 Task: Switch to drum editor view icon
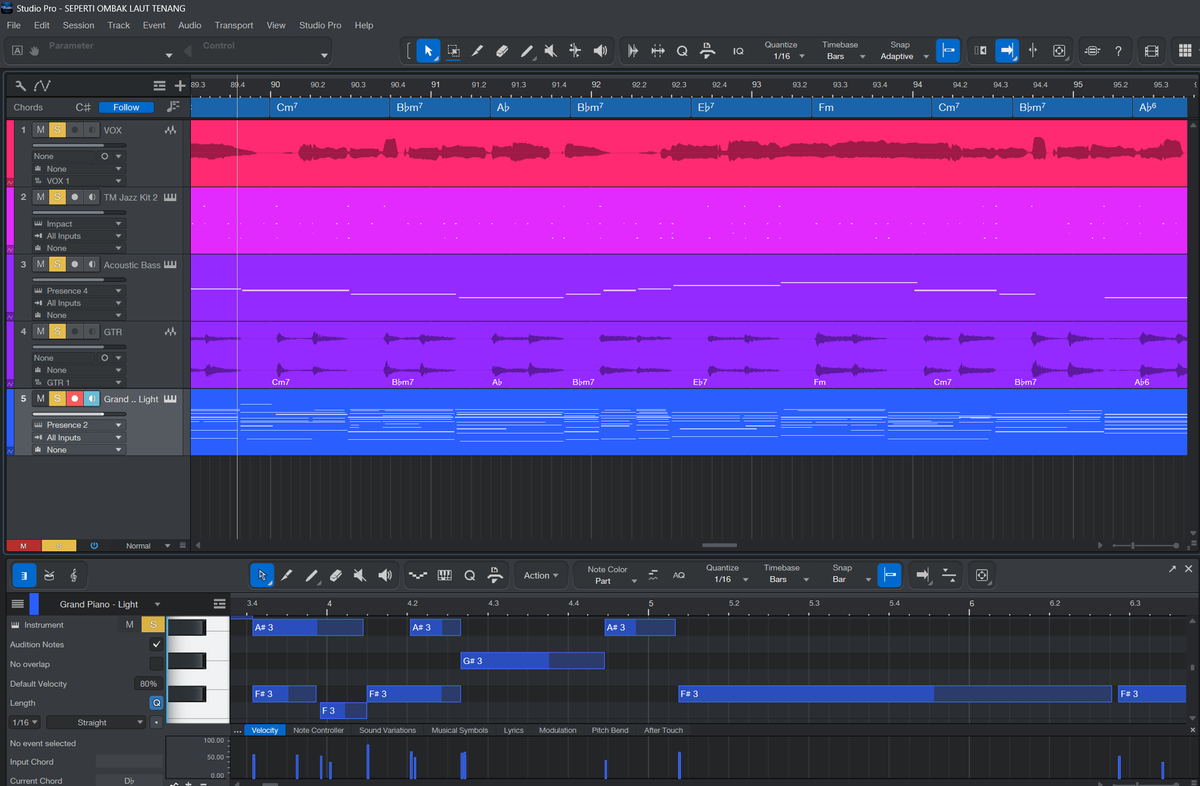pos(49,575)
